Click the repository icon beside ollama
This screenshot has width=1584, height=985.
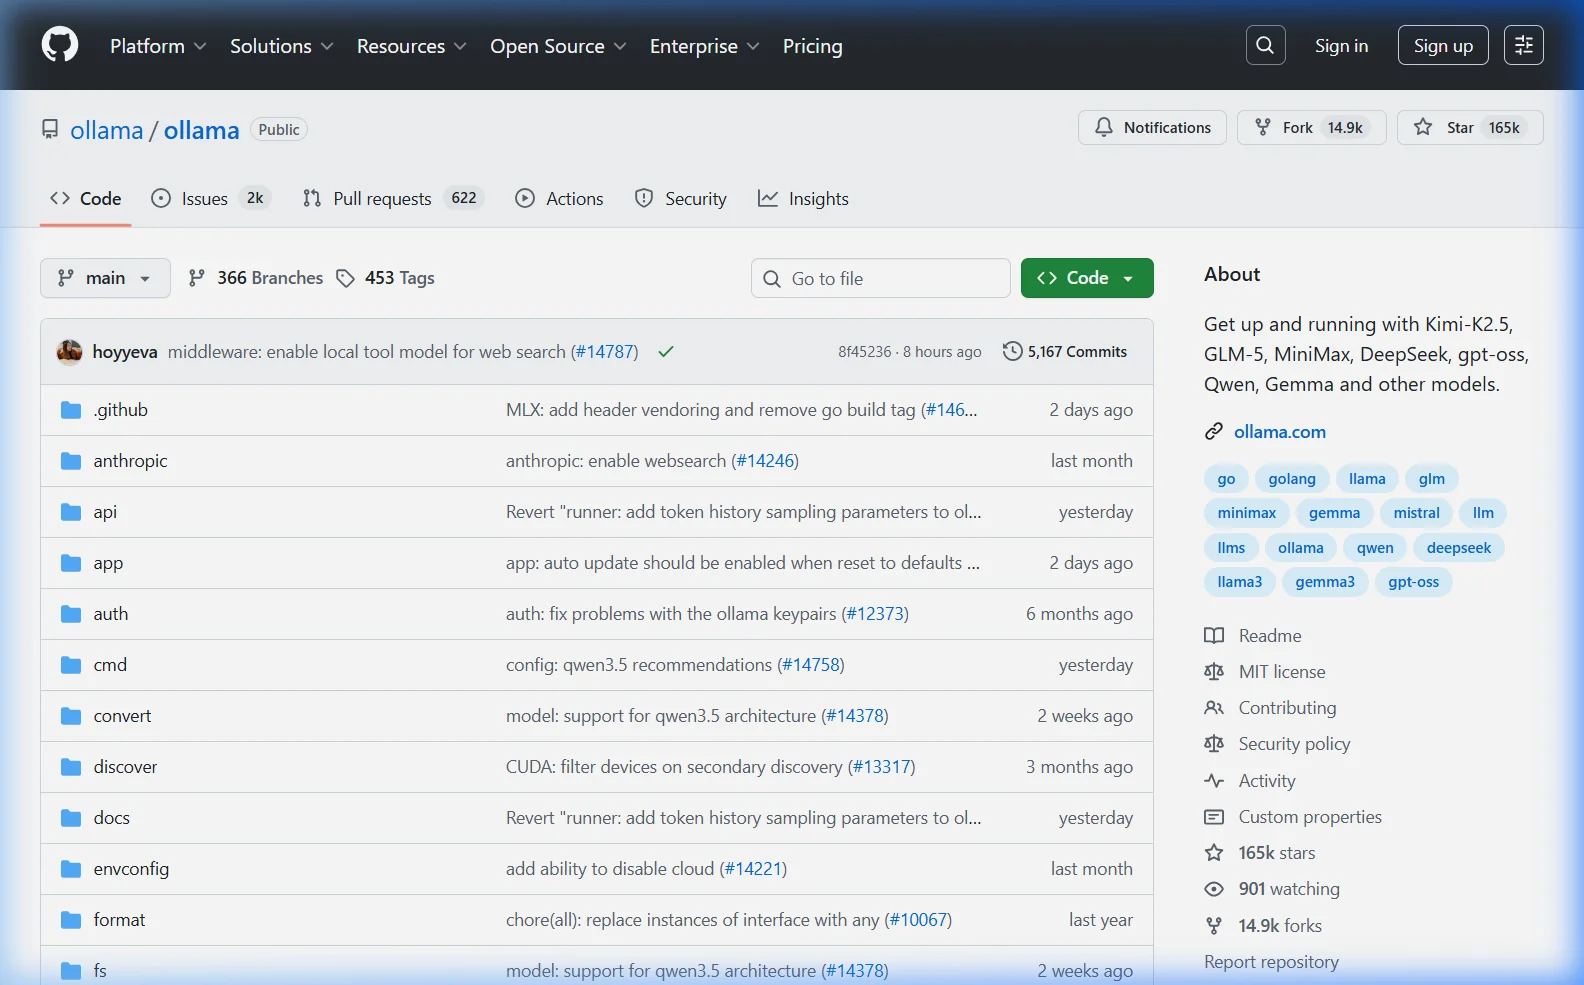pyautogui.click(x=50, y=130)
